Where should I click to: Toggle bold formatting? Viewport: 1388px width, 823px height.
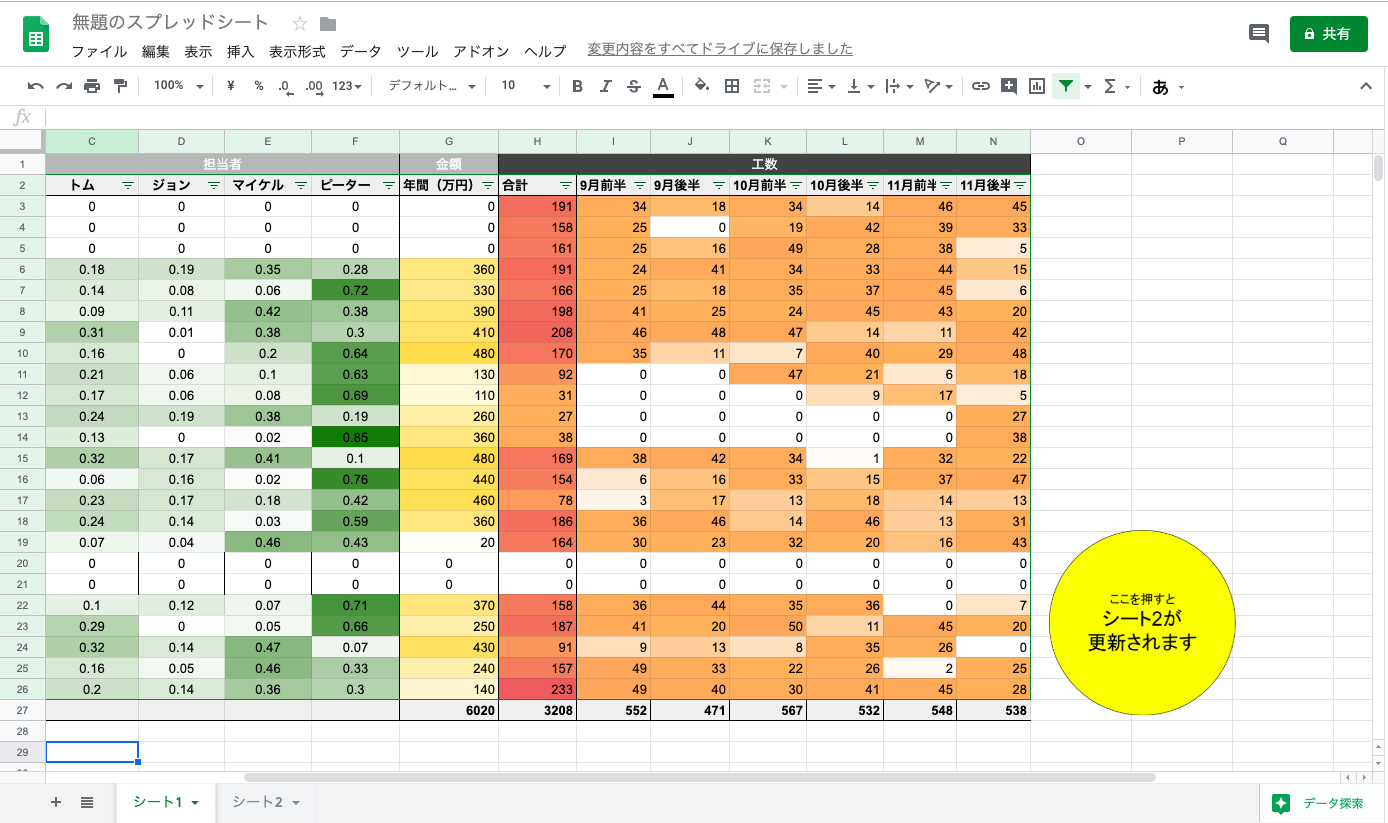tap(577, 86)
